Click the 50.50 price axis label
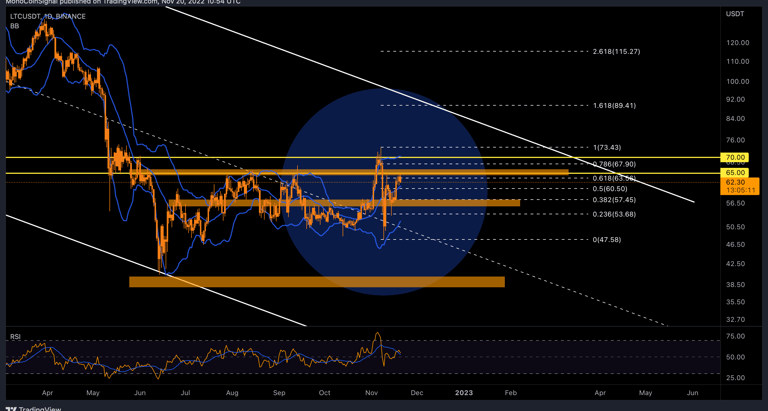Screen dimensions: 768x411 pos(737,227)
